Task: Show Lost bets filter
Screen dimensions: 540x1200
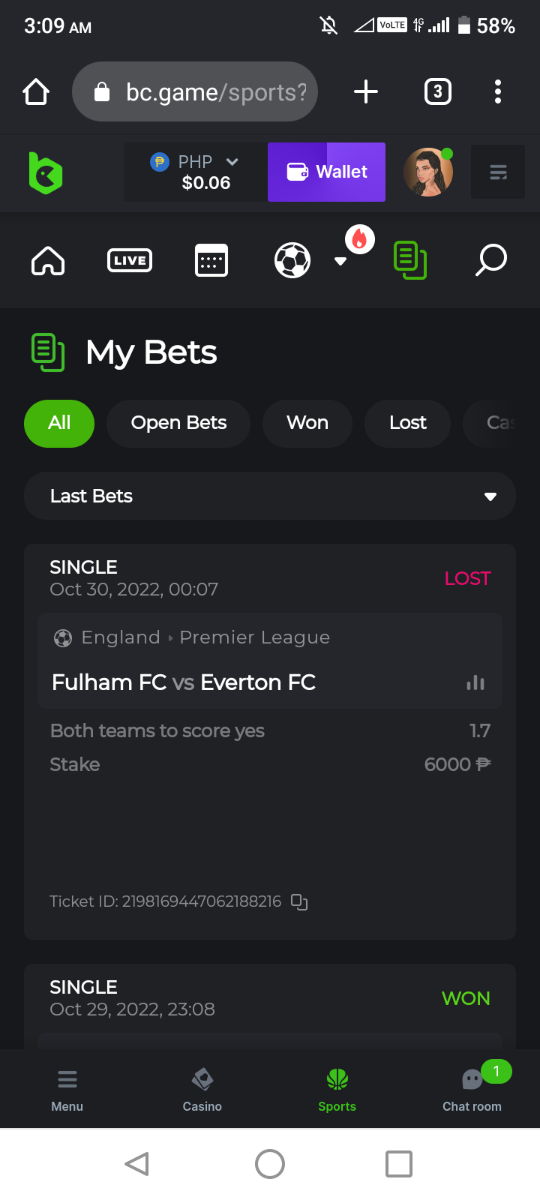Action: pyautogui.click(x=408, y=423)
